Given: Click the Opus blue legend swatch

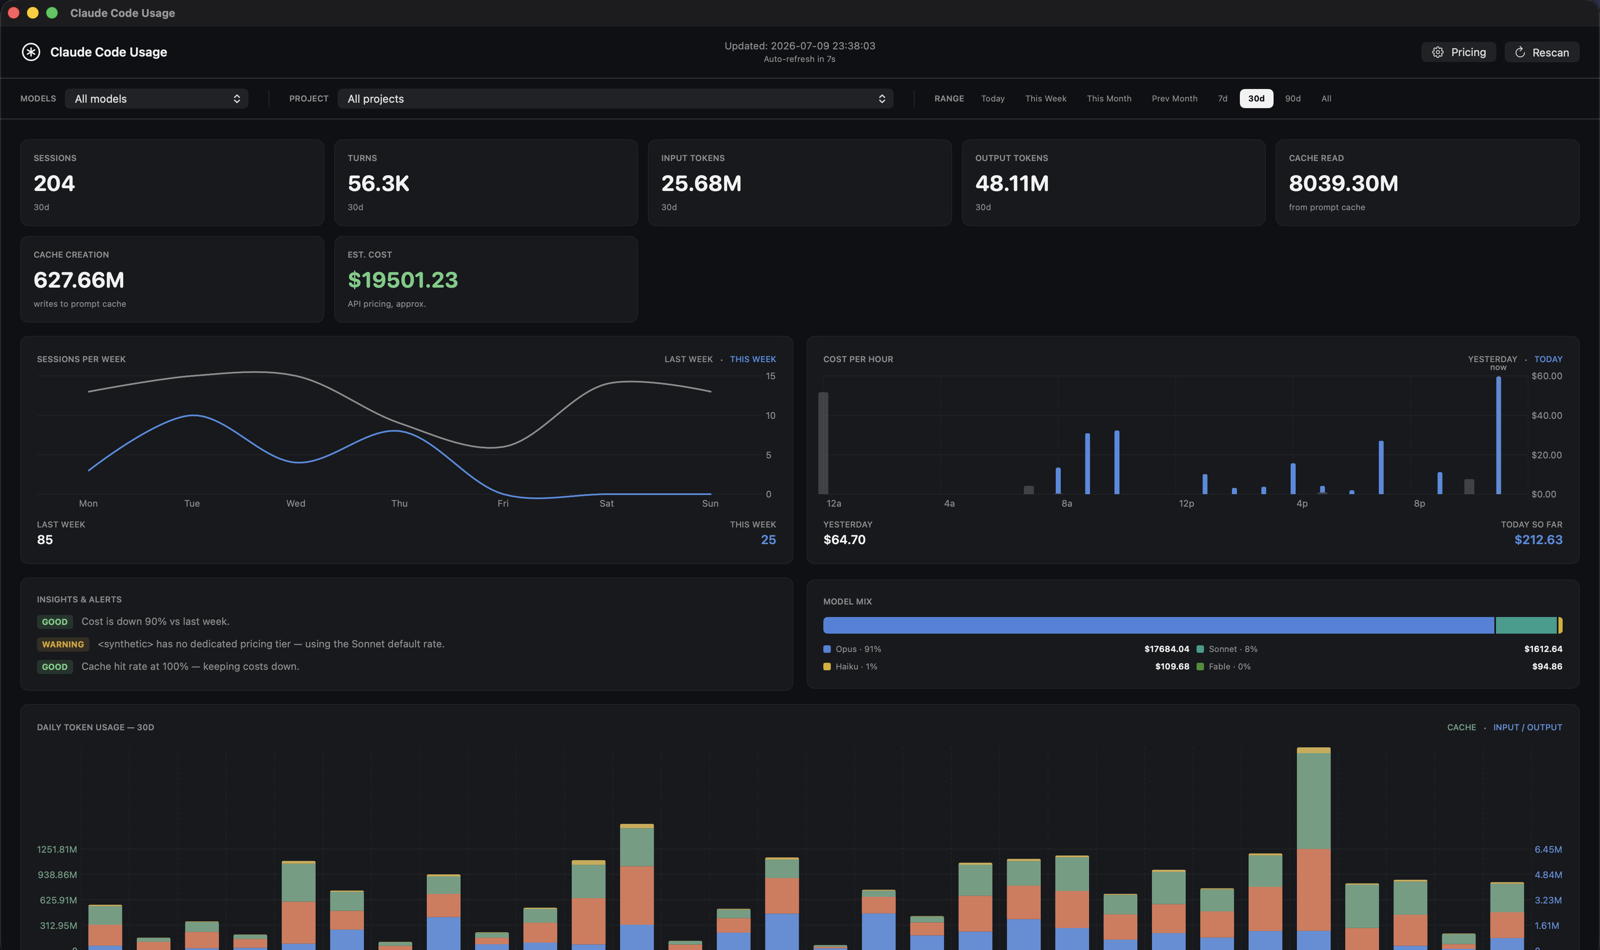Looking at the screenshot, I should pyautogui.click(x=827, y=649).
